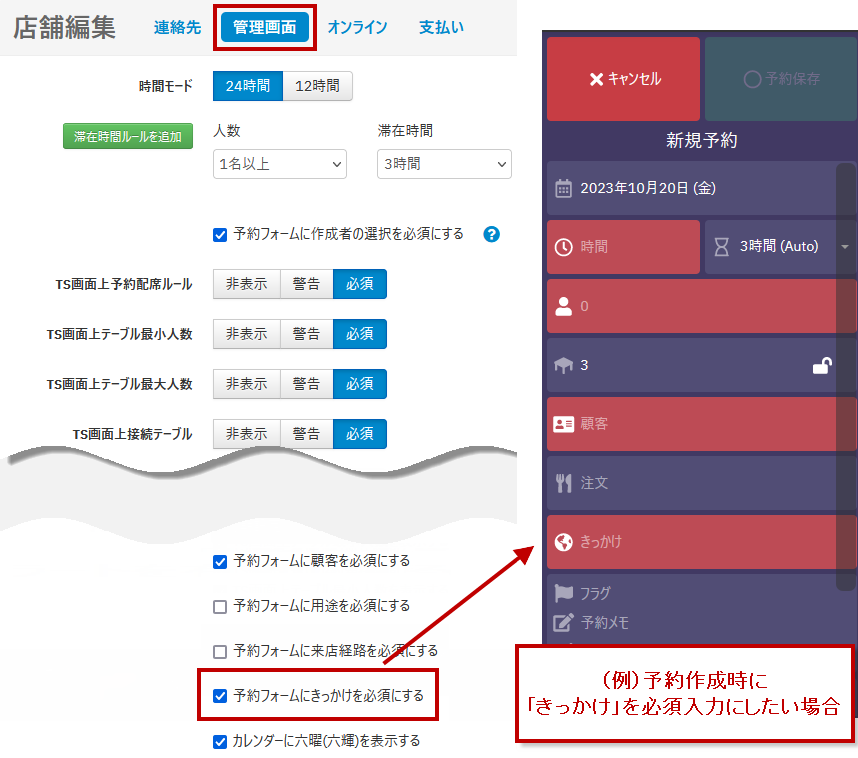Click the red キャンセル button
Viewport: 858px width, 758px height.
(623, 79)
